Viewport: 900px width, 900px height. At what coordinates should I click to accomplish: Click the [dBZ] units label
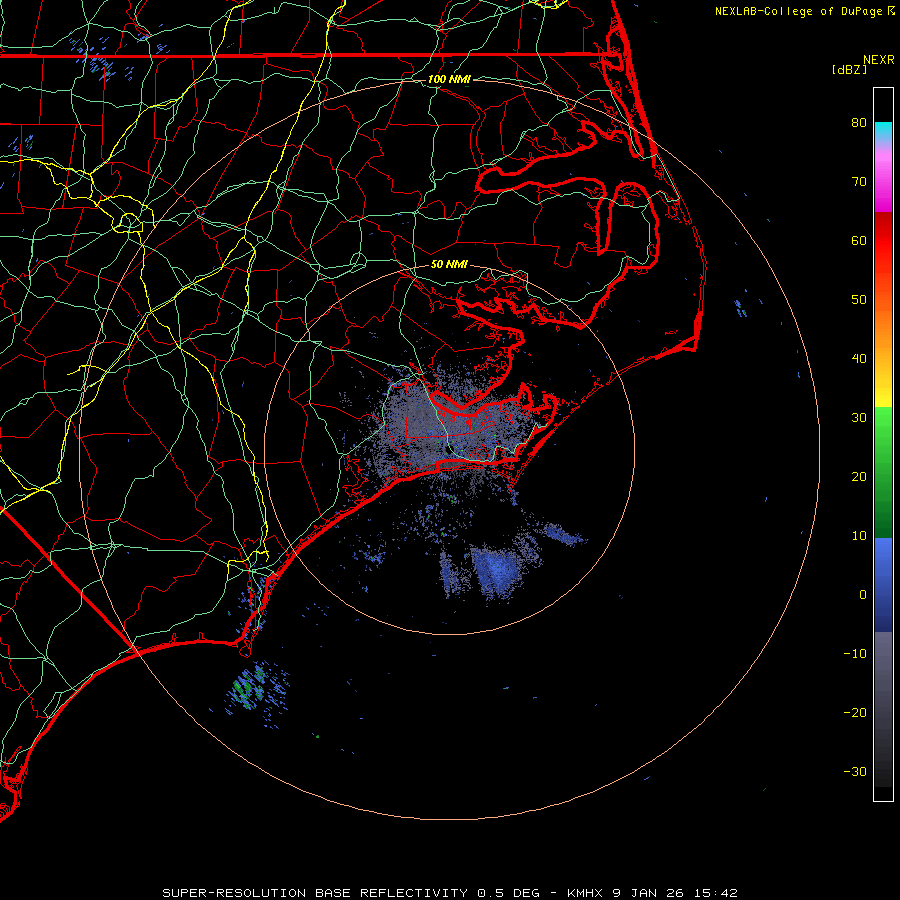pos(849,70)
